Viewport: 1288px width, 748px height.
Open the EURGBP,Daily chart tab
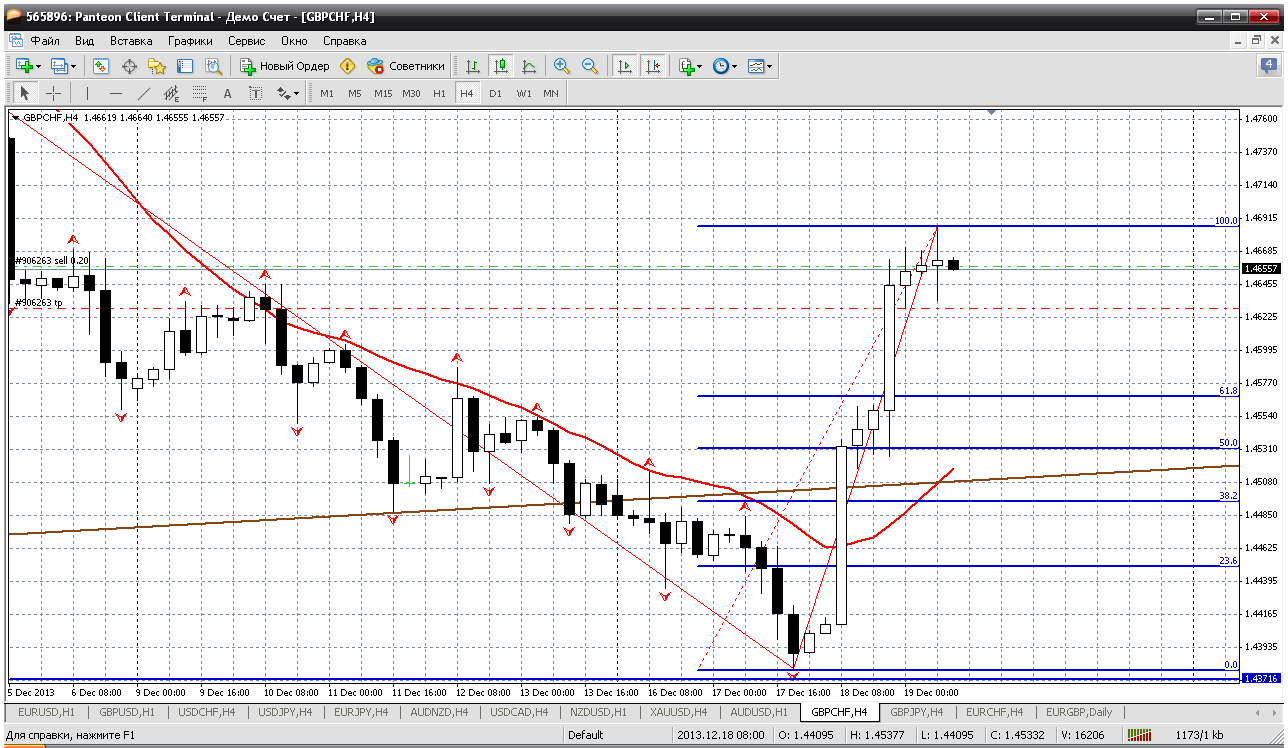1078,712
